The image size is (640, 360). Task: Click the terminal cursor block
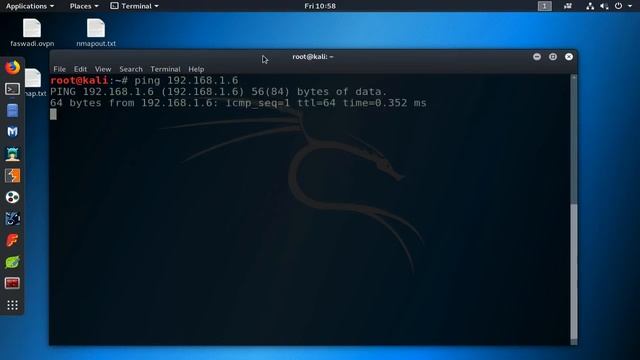tap(53, 115)
